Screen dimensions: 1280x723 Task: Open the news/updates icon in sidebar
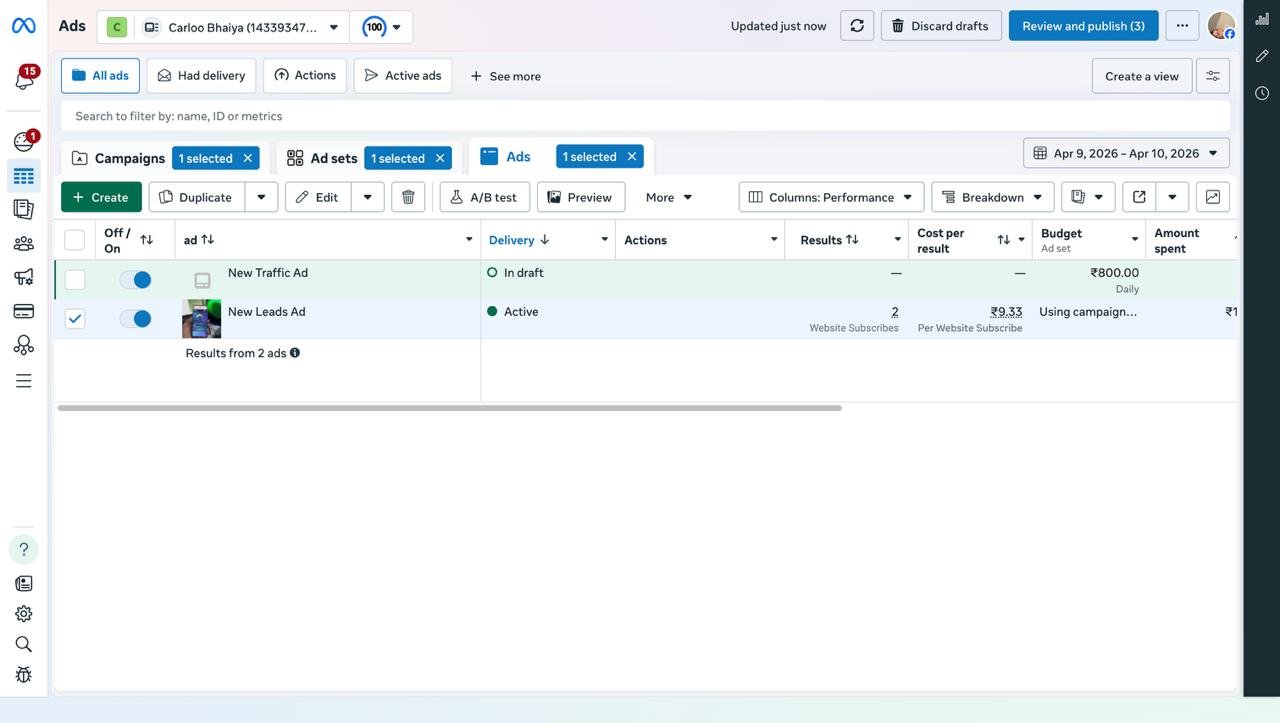(24, 583)
